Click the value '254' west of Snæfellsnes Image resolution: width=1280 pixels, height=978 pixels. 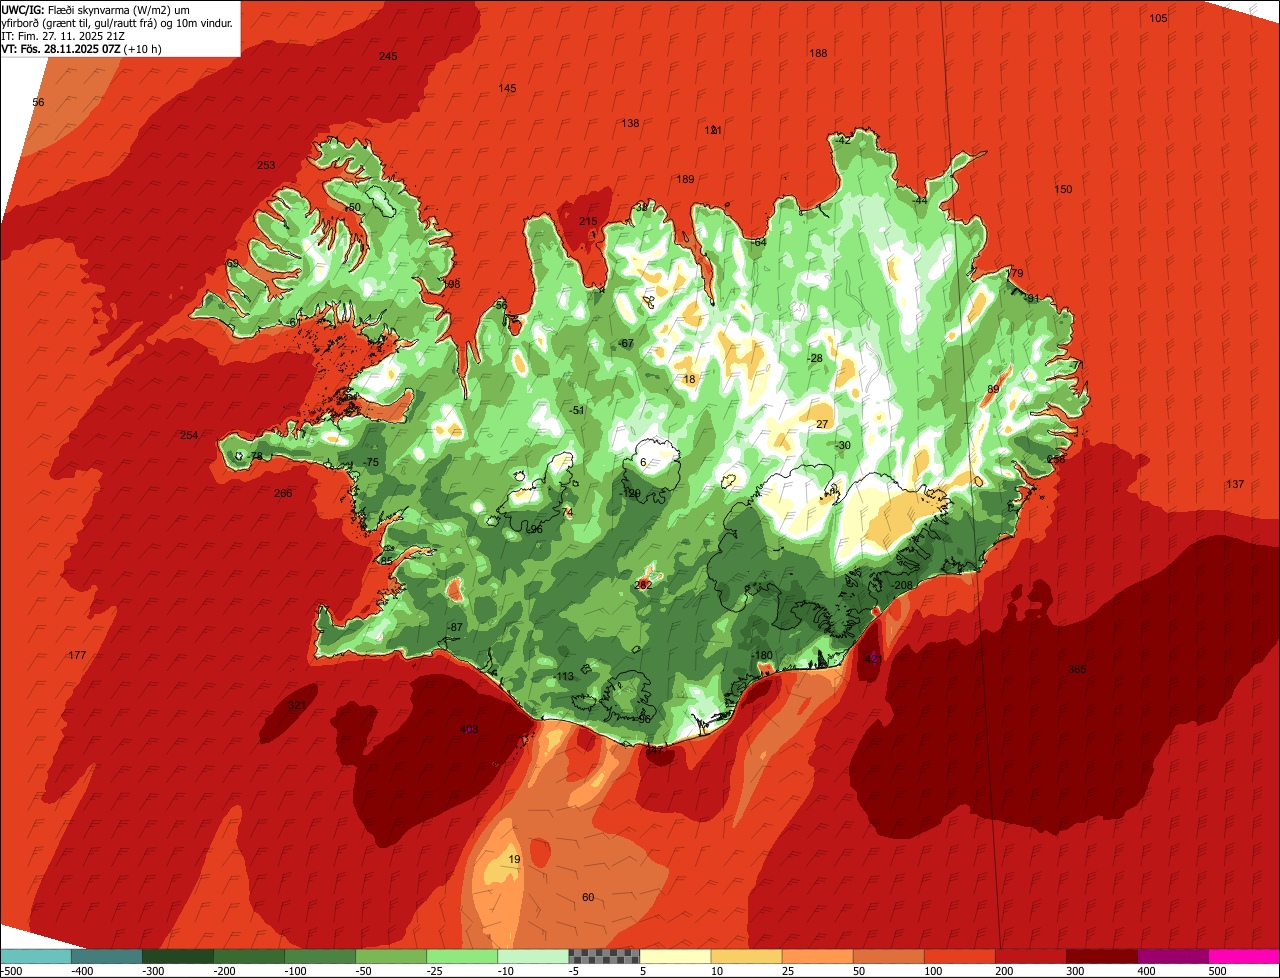[189, 435]
